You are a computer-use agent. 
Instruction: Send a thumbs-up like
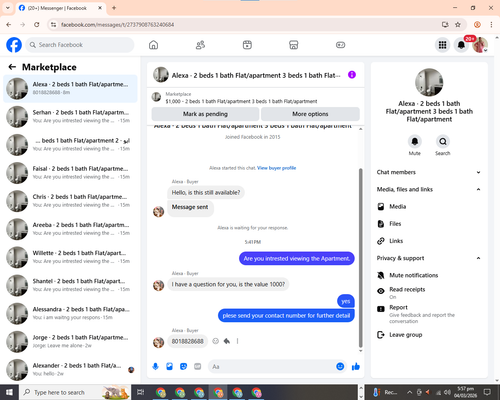(x=356, y=367)
